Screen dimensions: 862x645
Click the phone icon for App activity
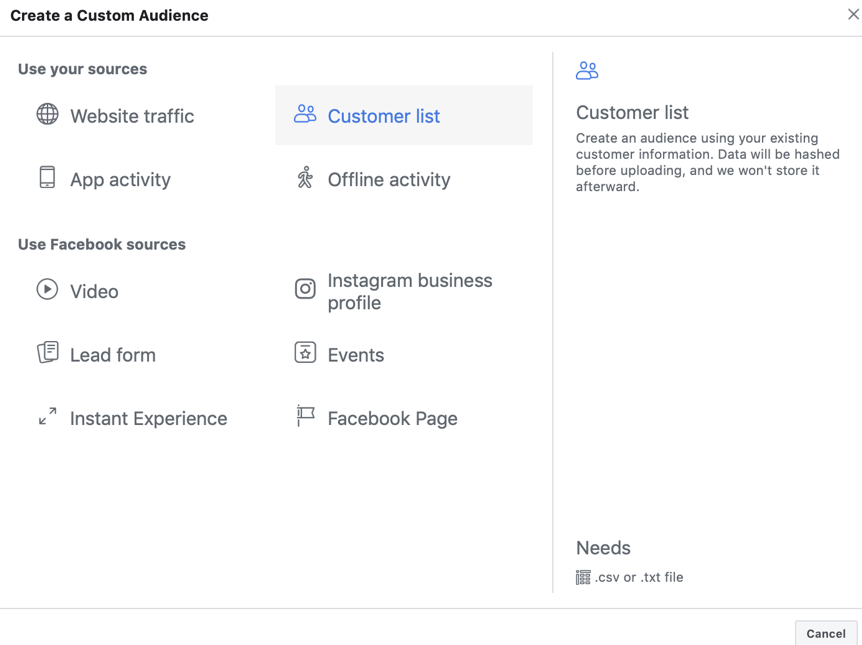pyautogui.click(x=47, y=178)
